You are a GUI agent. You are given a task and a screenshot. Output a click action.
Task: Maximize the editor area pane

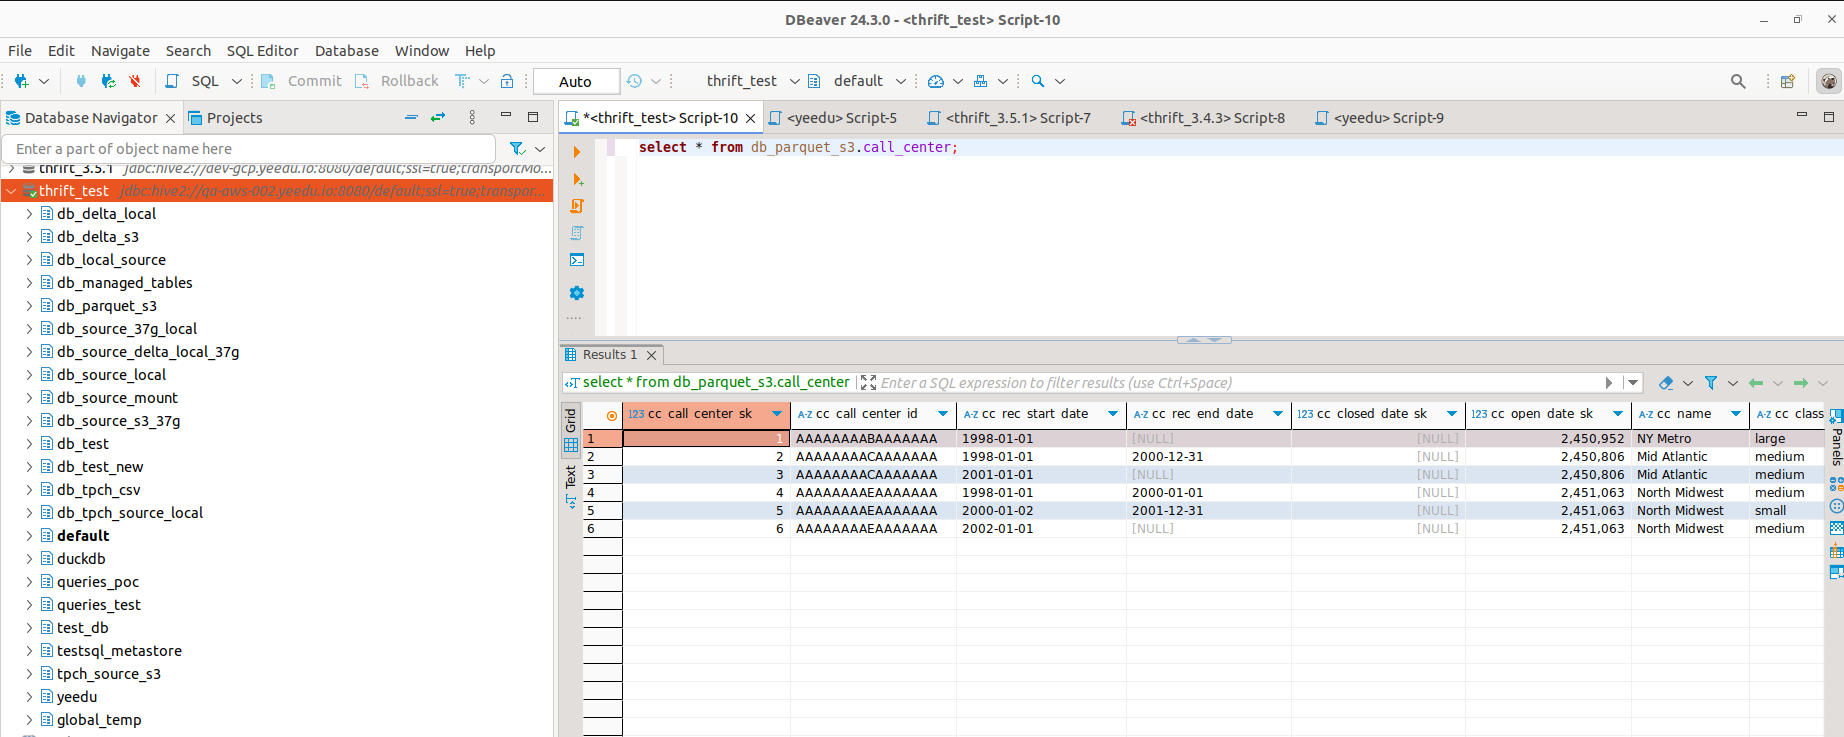tap(1829, 116)
